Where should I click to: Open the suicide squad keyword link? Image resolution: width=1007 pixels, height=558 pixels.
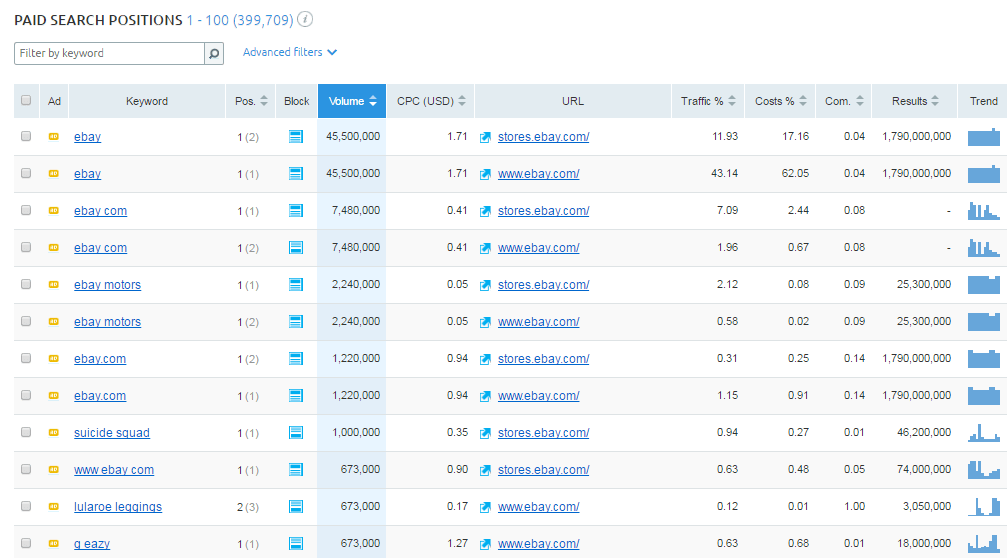click(112, 433)
